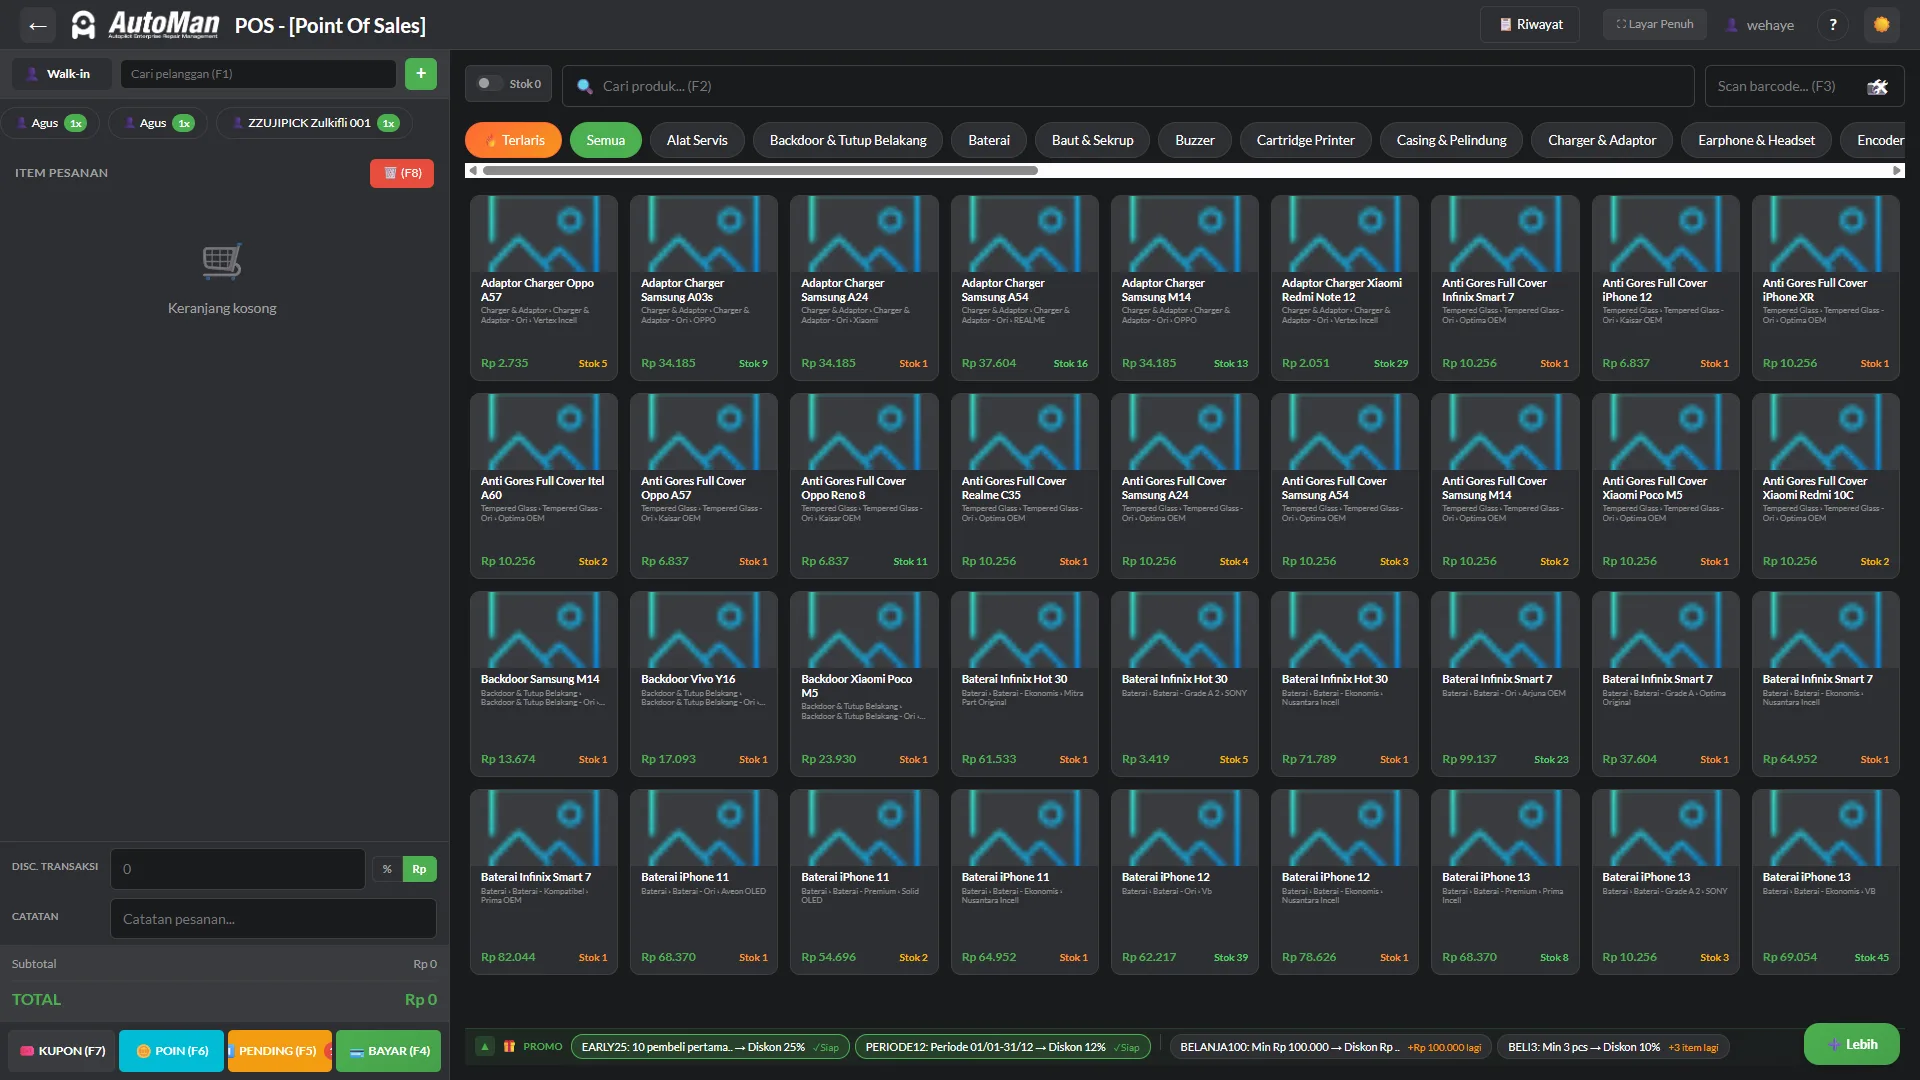Toggle the Stok 0 switch
Viewport: 1920px width, 1080px height.
tap(490, 84)
